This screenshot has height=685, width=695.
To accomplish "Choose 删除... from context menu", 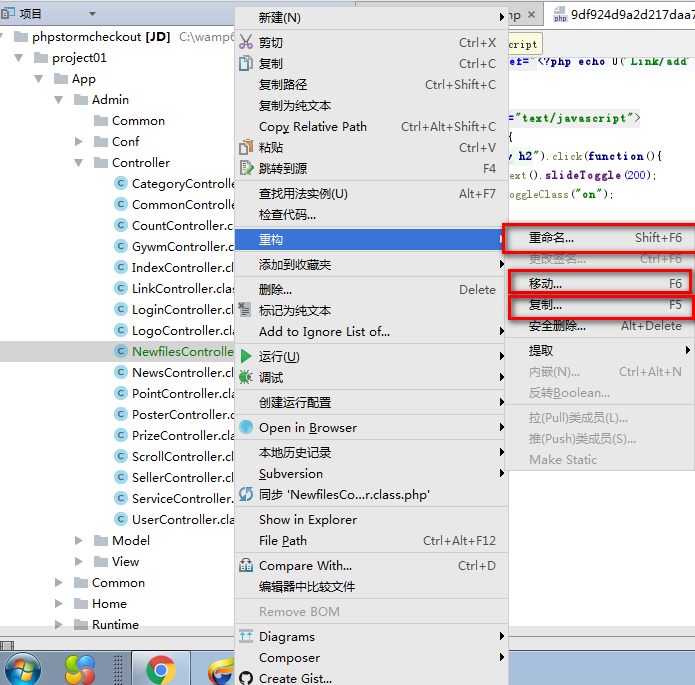I will pyautogui.click(x=371, y=290).
